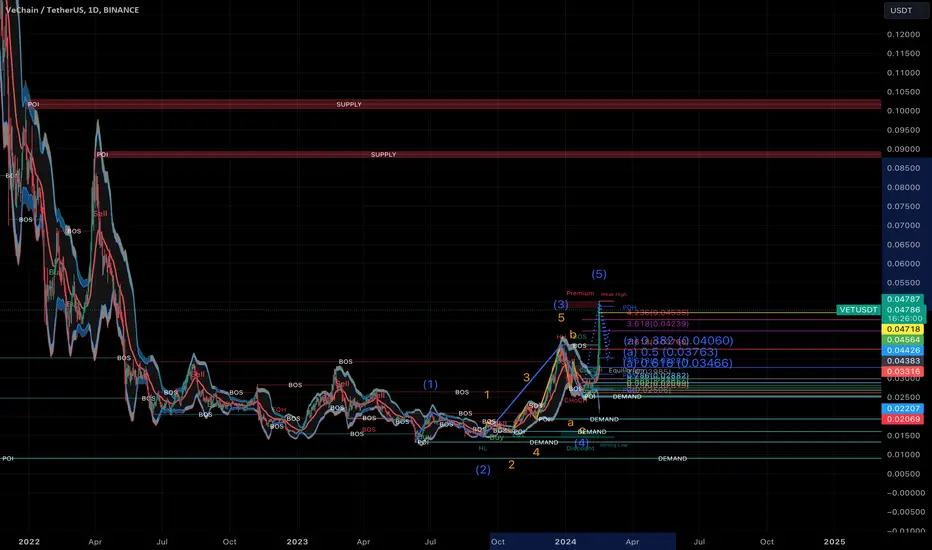This screenshot has height=550, width=932.
Task: Click the 3.618(0.04239) extension label
Action: tap(657, 324)
